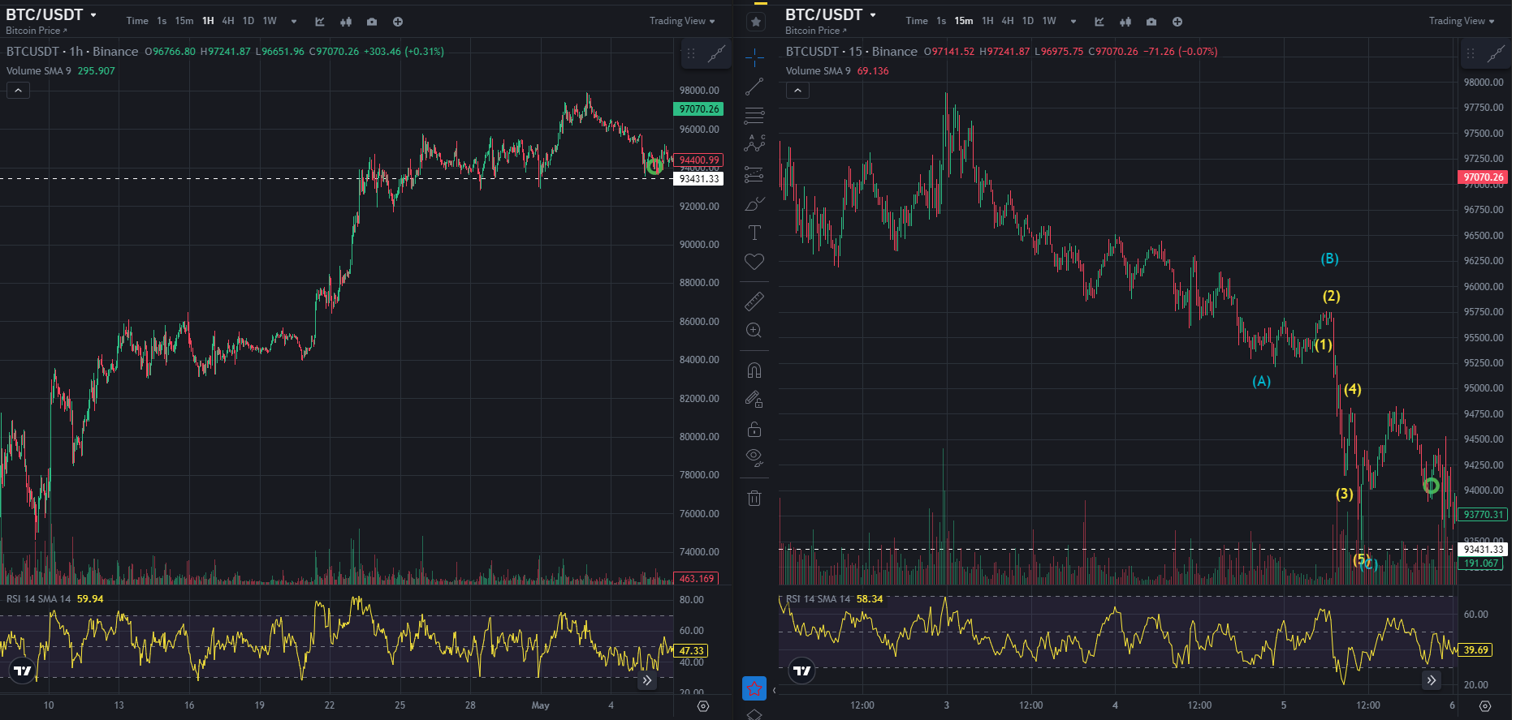Click TradingView logo on left chart
1516x720 pixels.
pos(22,671)
